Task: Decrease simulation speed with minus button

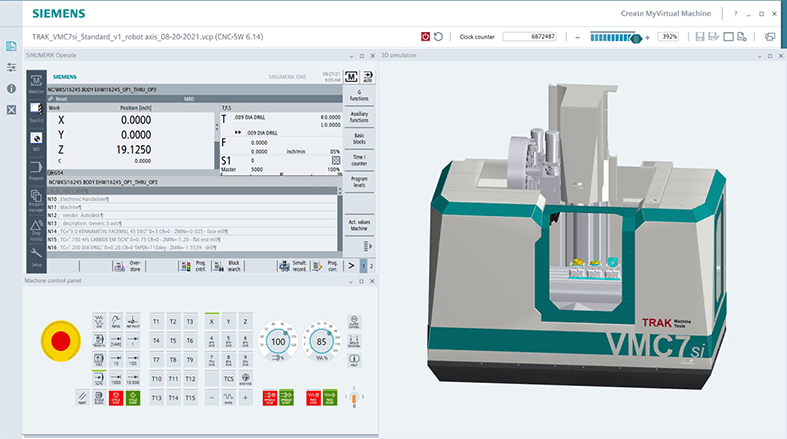Action: 578,37
